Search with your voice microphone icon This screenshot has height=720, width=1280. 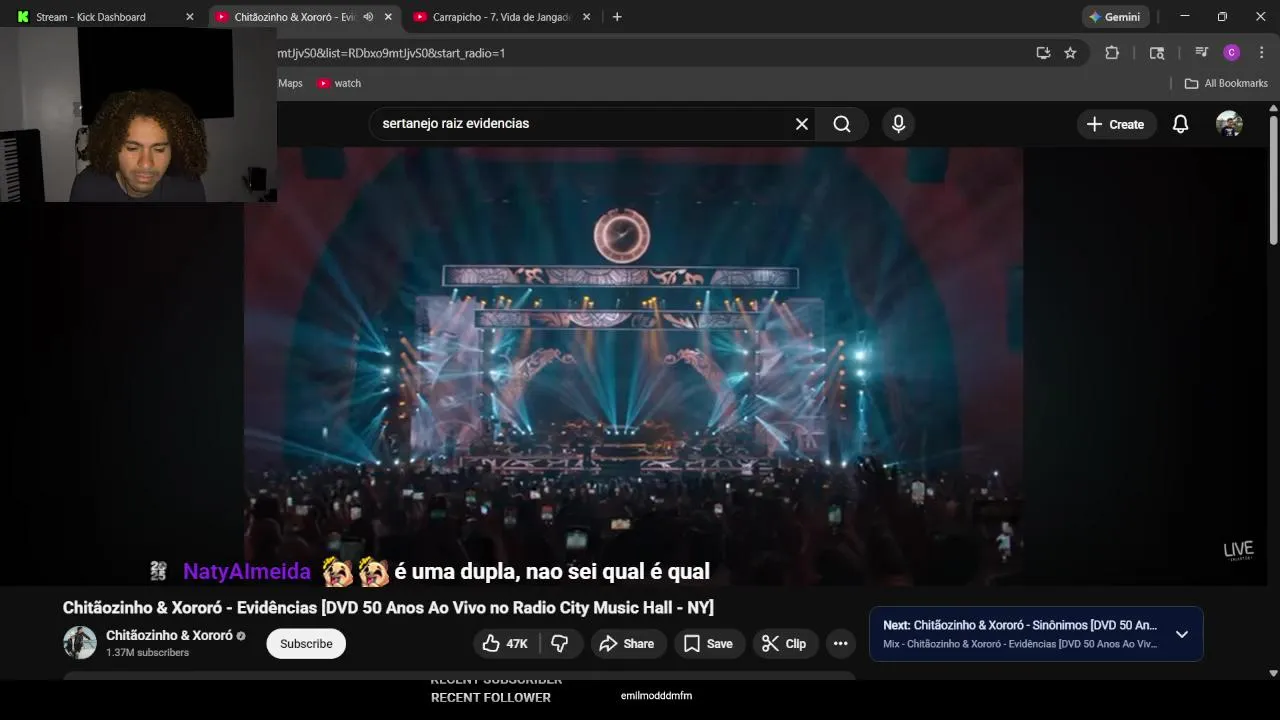click(898, 124)
